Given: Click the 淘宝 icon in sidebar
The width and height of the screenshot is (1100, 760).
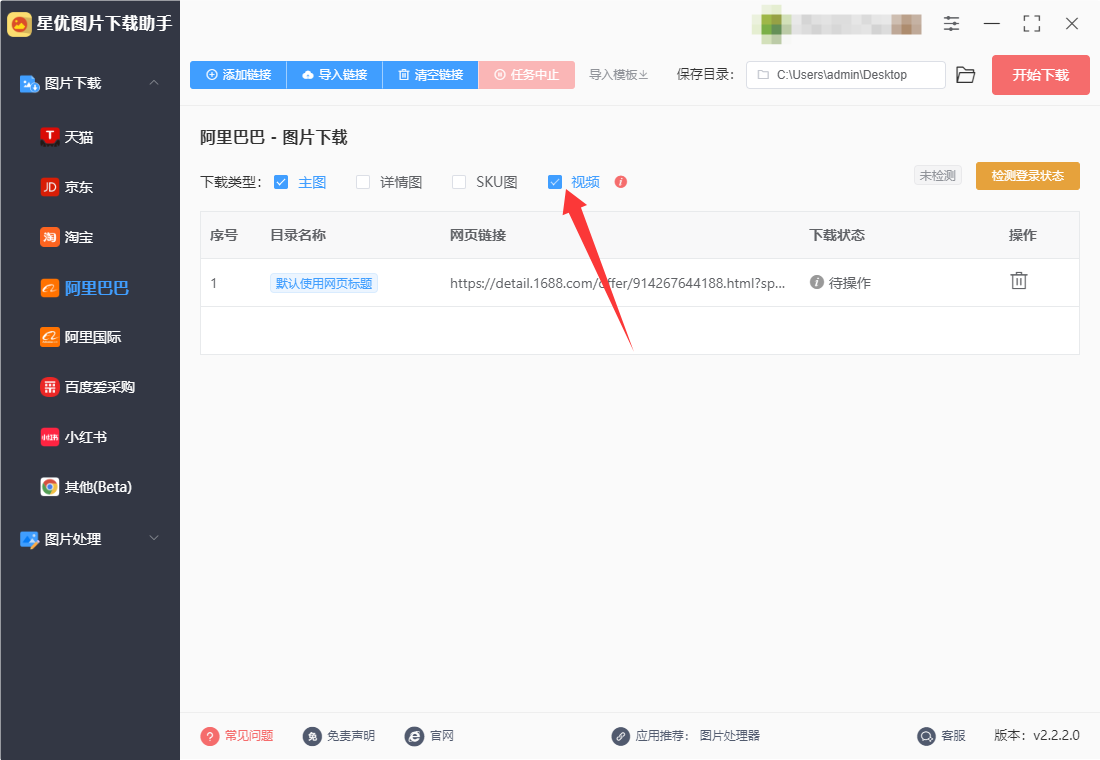Looking at the screenshot, I should coord(50,237).
